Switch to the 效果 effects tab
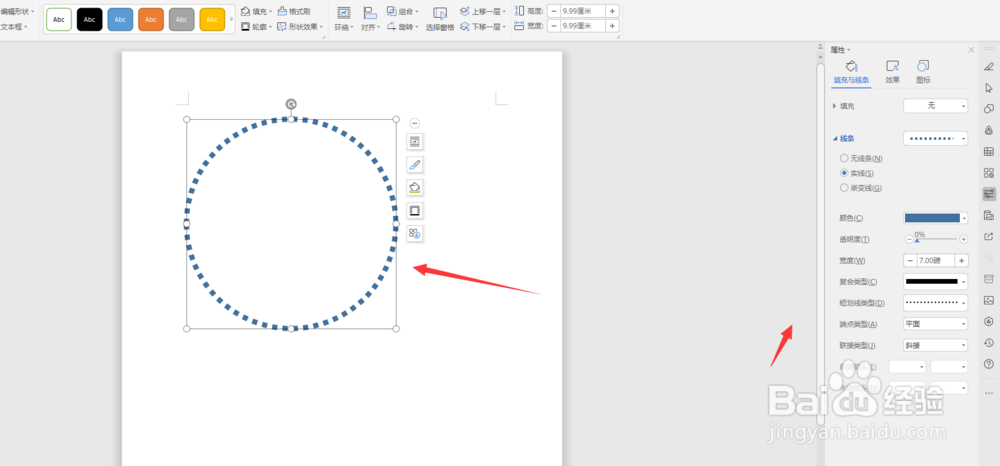The height and width of the screenshot is (466, 1000). point(892,72)
